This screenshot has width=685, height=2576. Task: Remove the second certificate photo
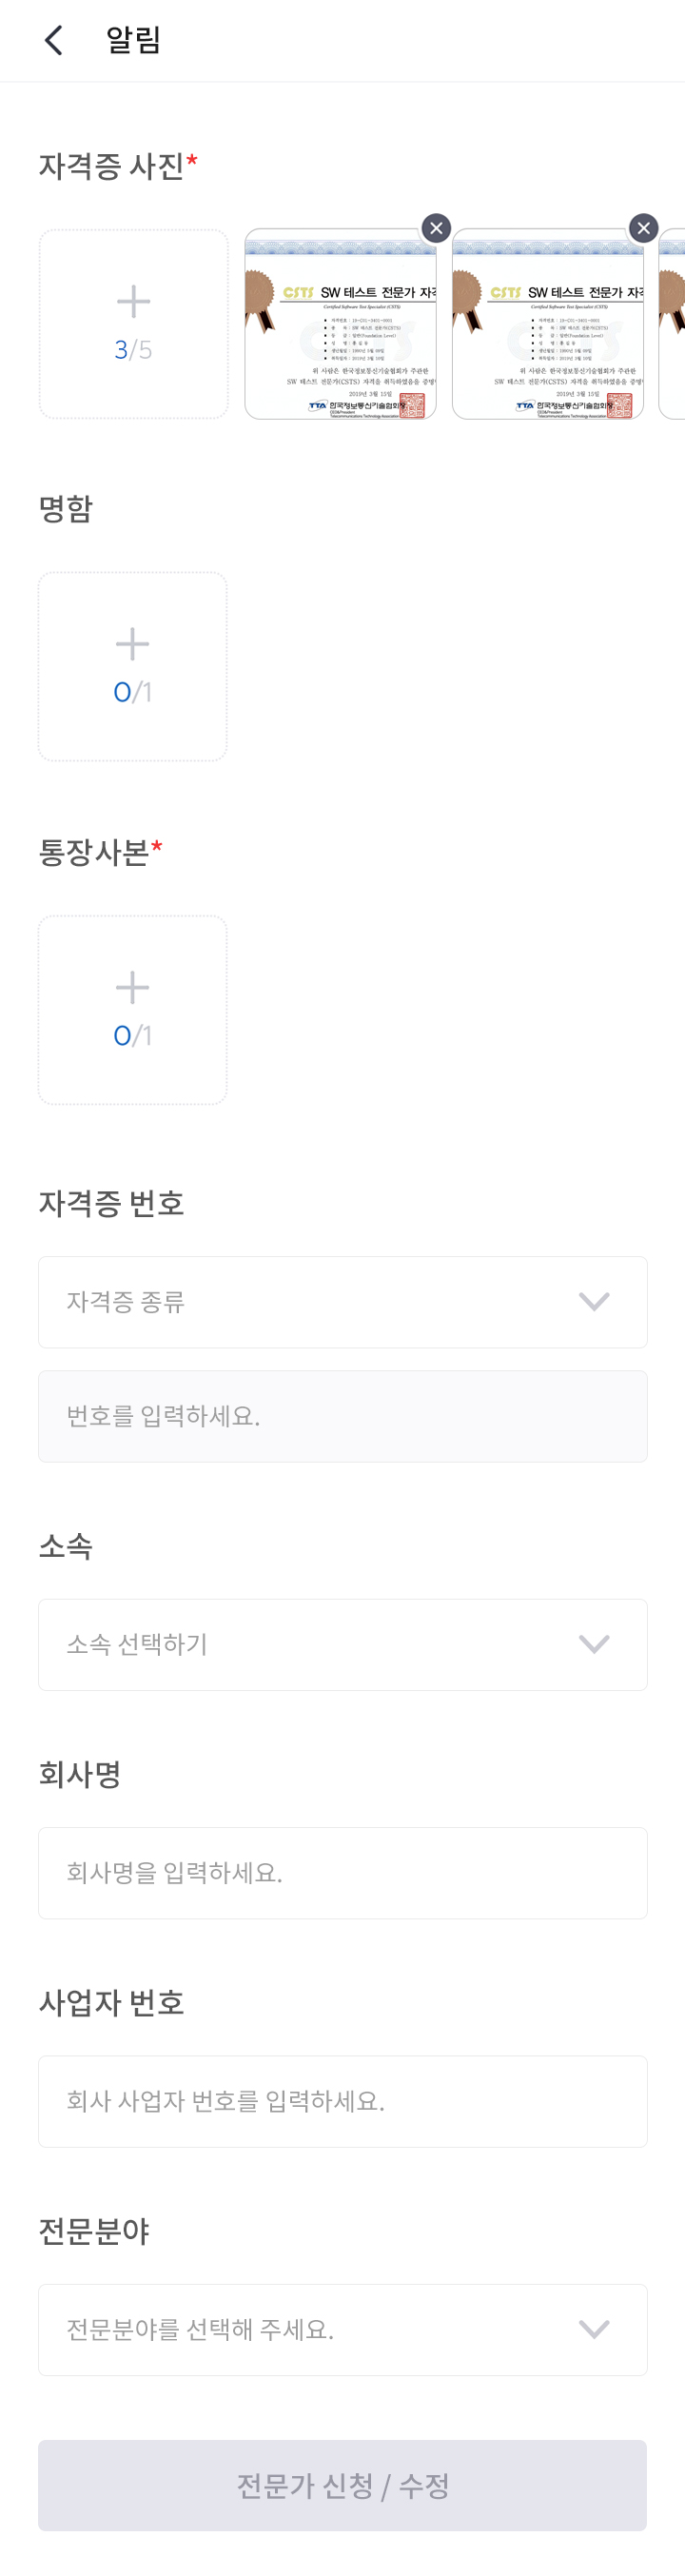click(643, 228)
